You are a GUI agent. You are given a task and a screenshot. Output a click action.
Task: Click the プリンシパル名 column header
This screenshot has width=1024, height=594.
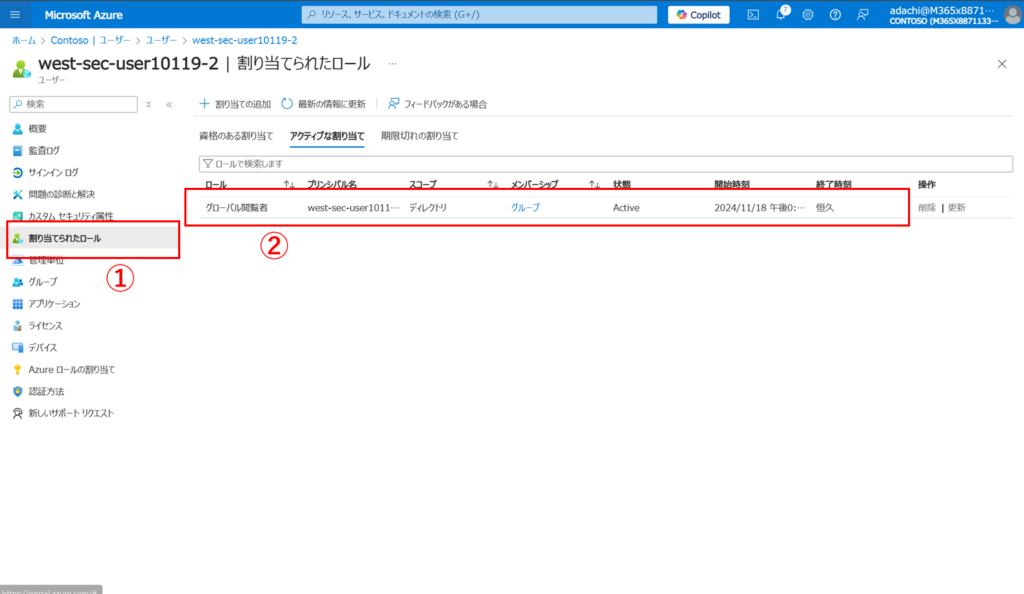coord(332,185)
